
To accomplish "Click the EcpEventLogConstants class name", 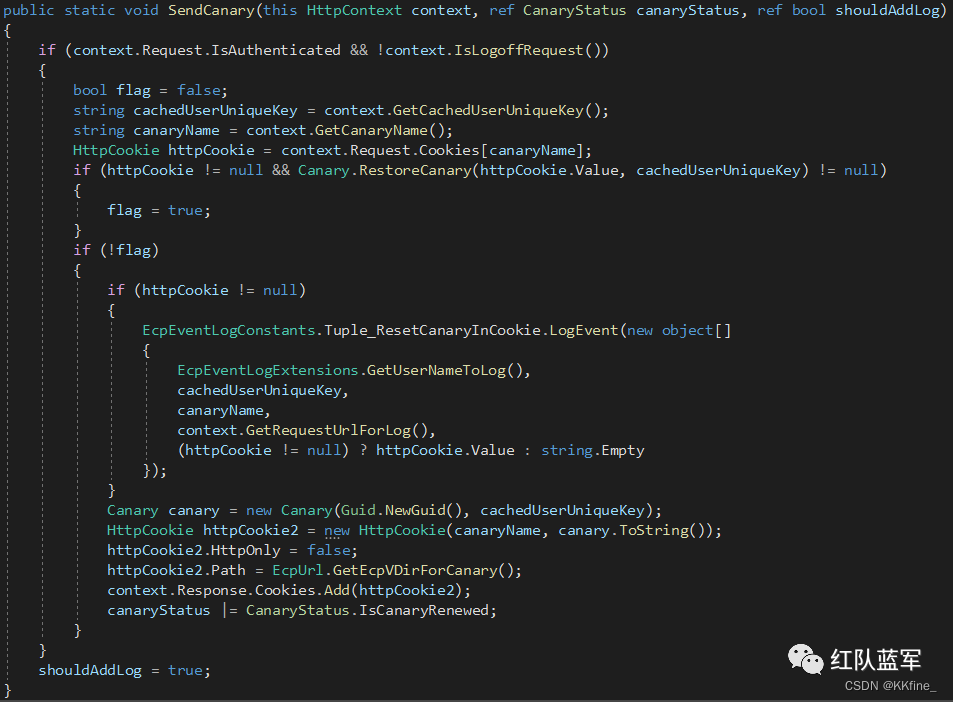I will [229, 331].
